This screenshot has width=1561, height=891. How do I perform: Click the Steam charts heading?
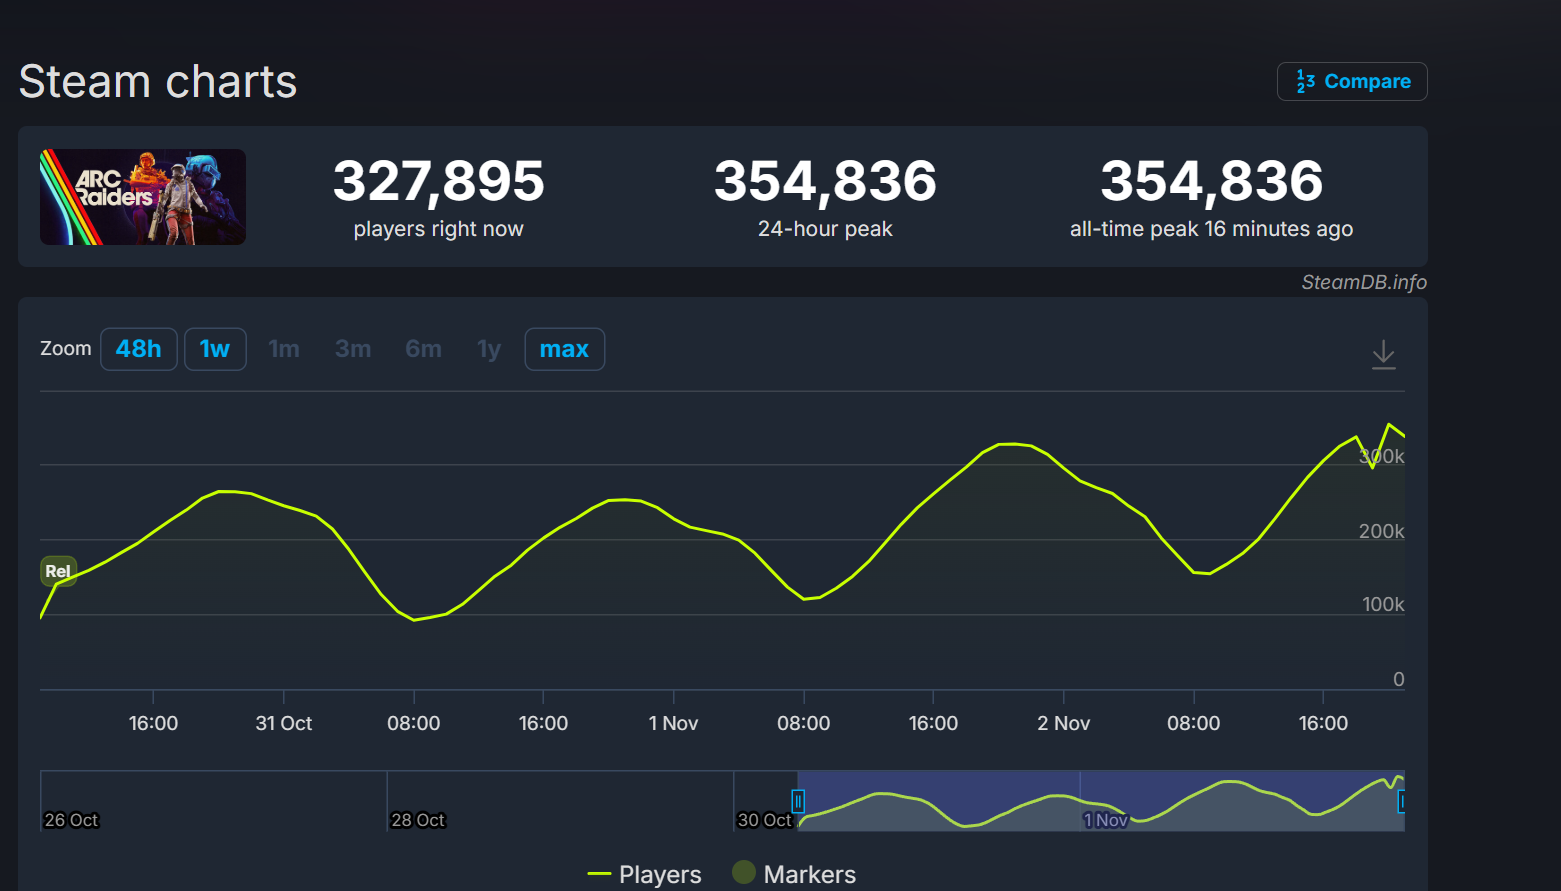[158, 81]
